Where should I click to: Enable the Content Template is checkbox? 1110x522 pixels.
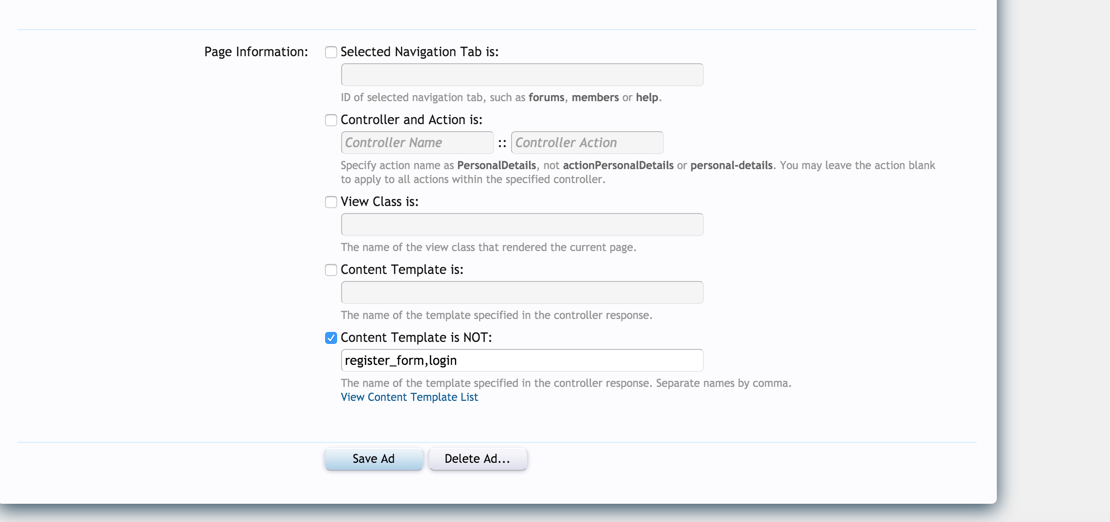point(331,270)
